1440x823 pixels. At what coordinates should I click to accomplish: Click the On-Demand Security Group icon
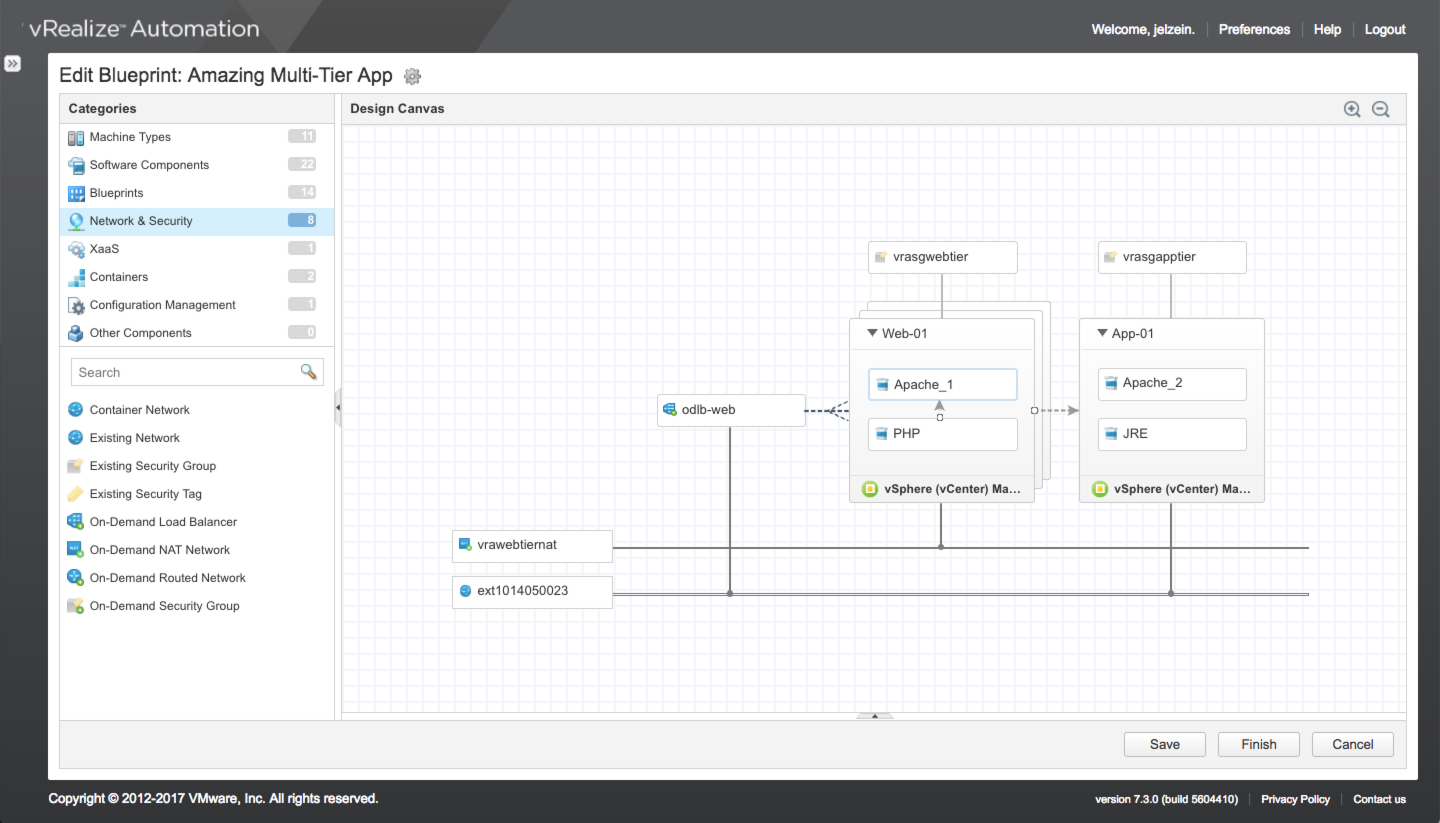75,606
